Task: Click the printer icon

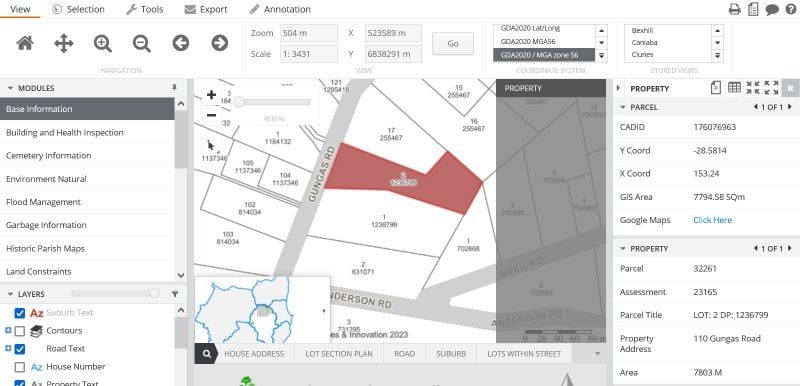Action: point(735,9)
